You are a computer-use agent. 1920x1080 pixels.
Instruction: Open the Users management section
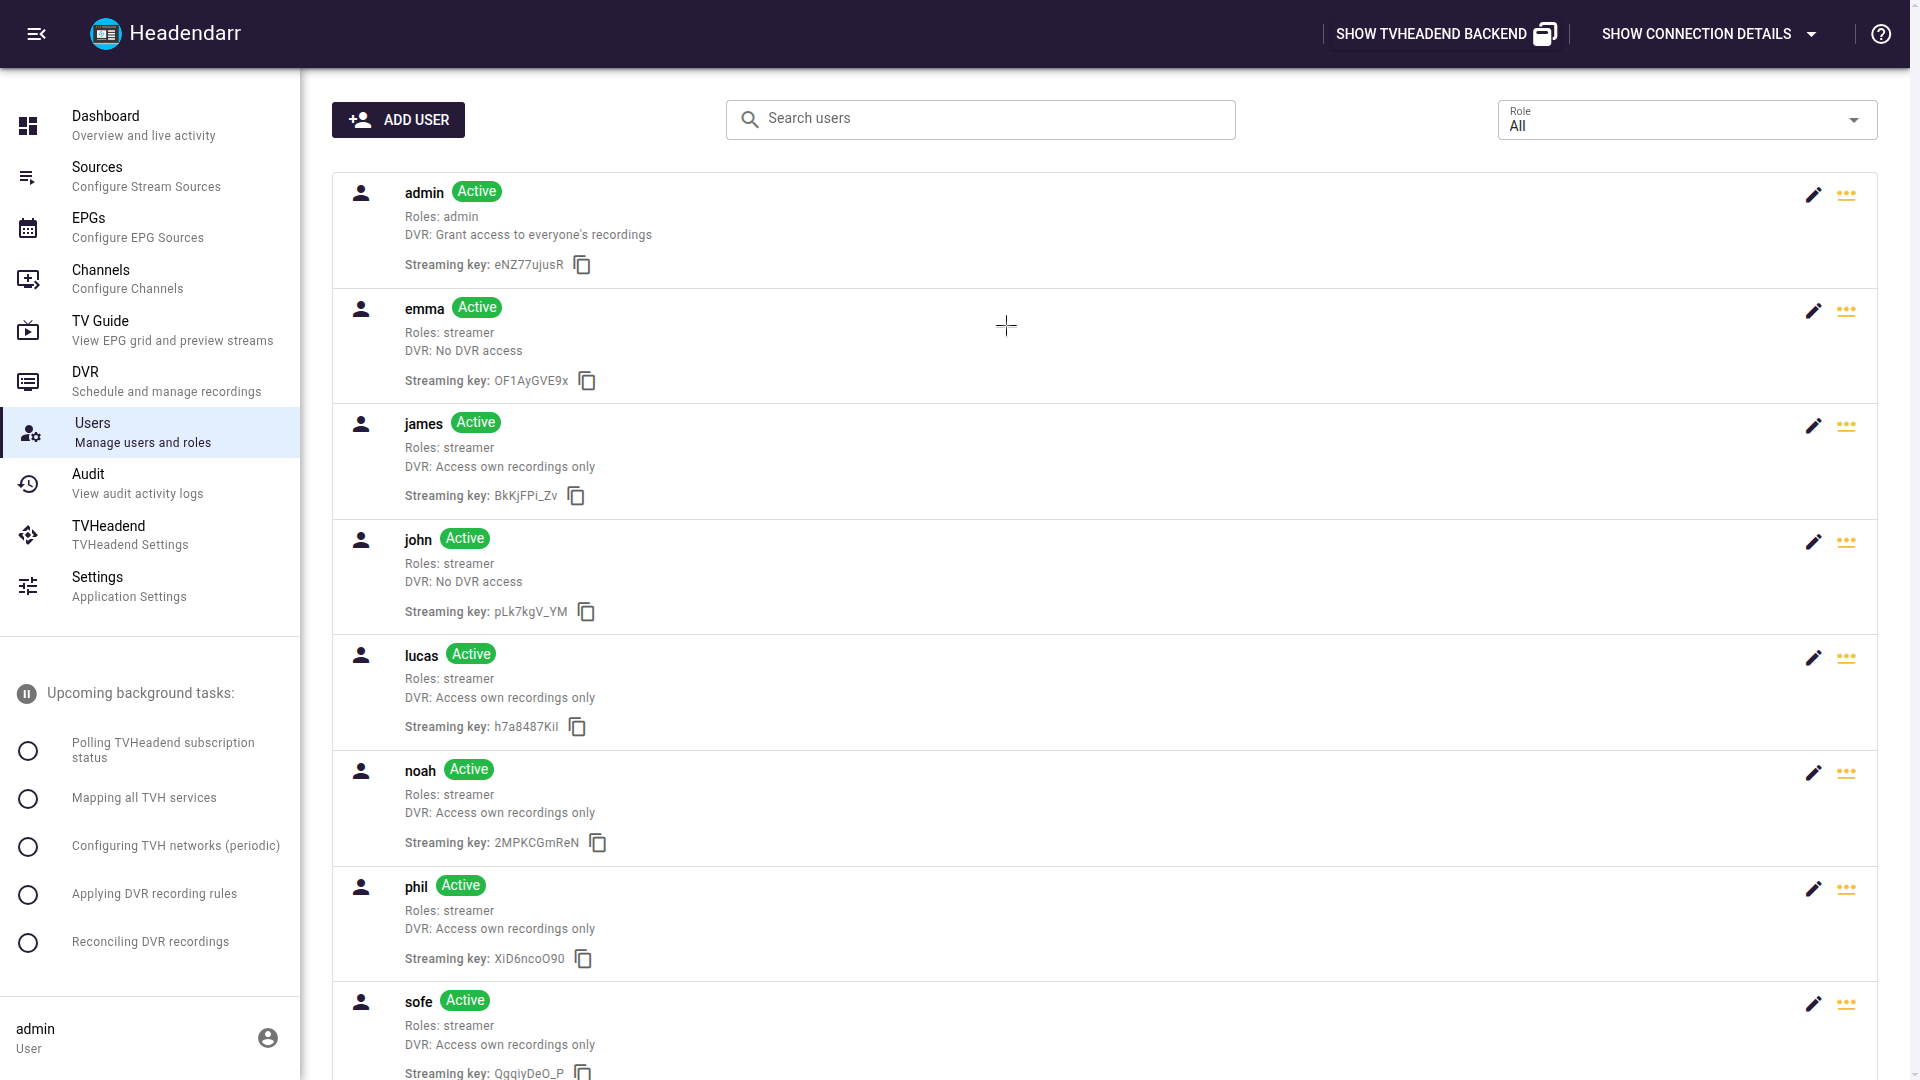click(92, 432)
